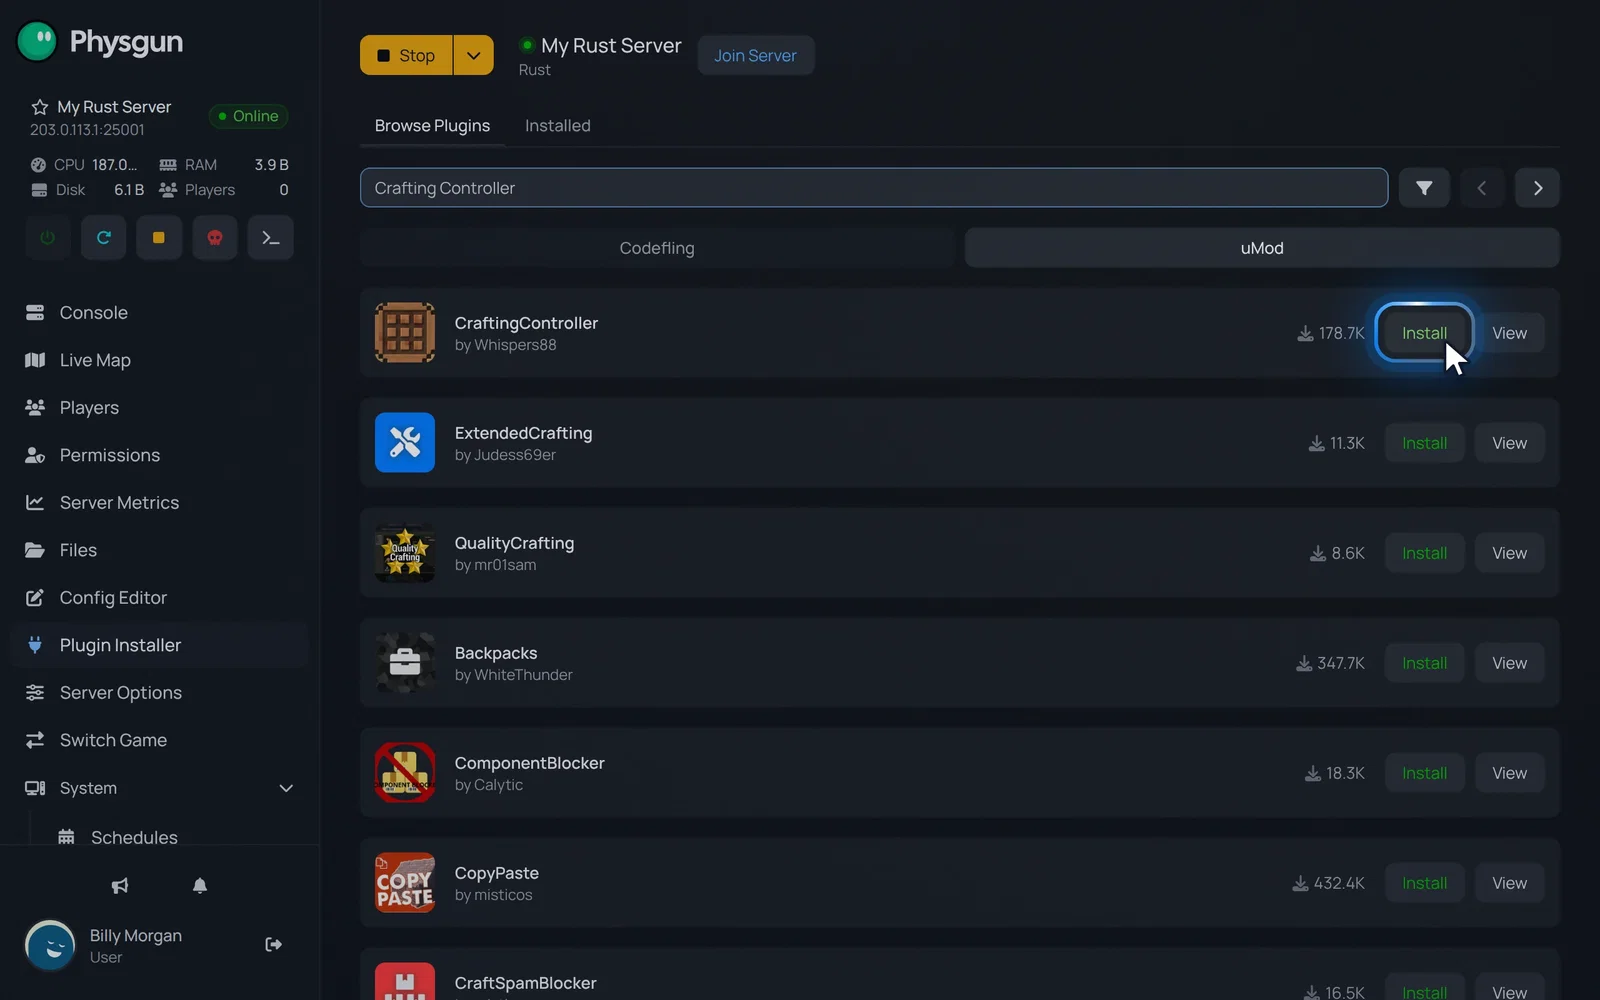Viewport: 1600px width, 1000px height.
Task: Open Switch Game page
Action: coord(160,740)
